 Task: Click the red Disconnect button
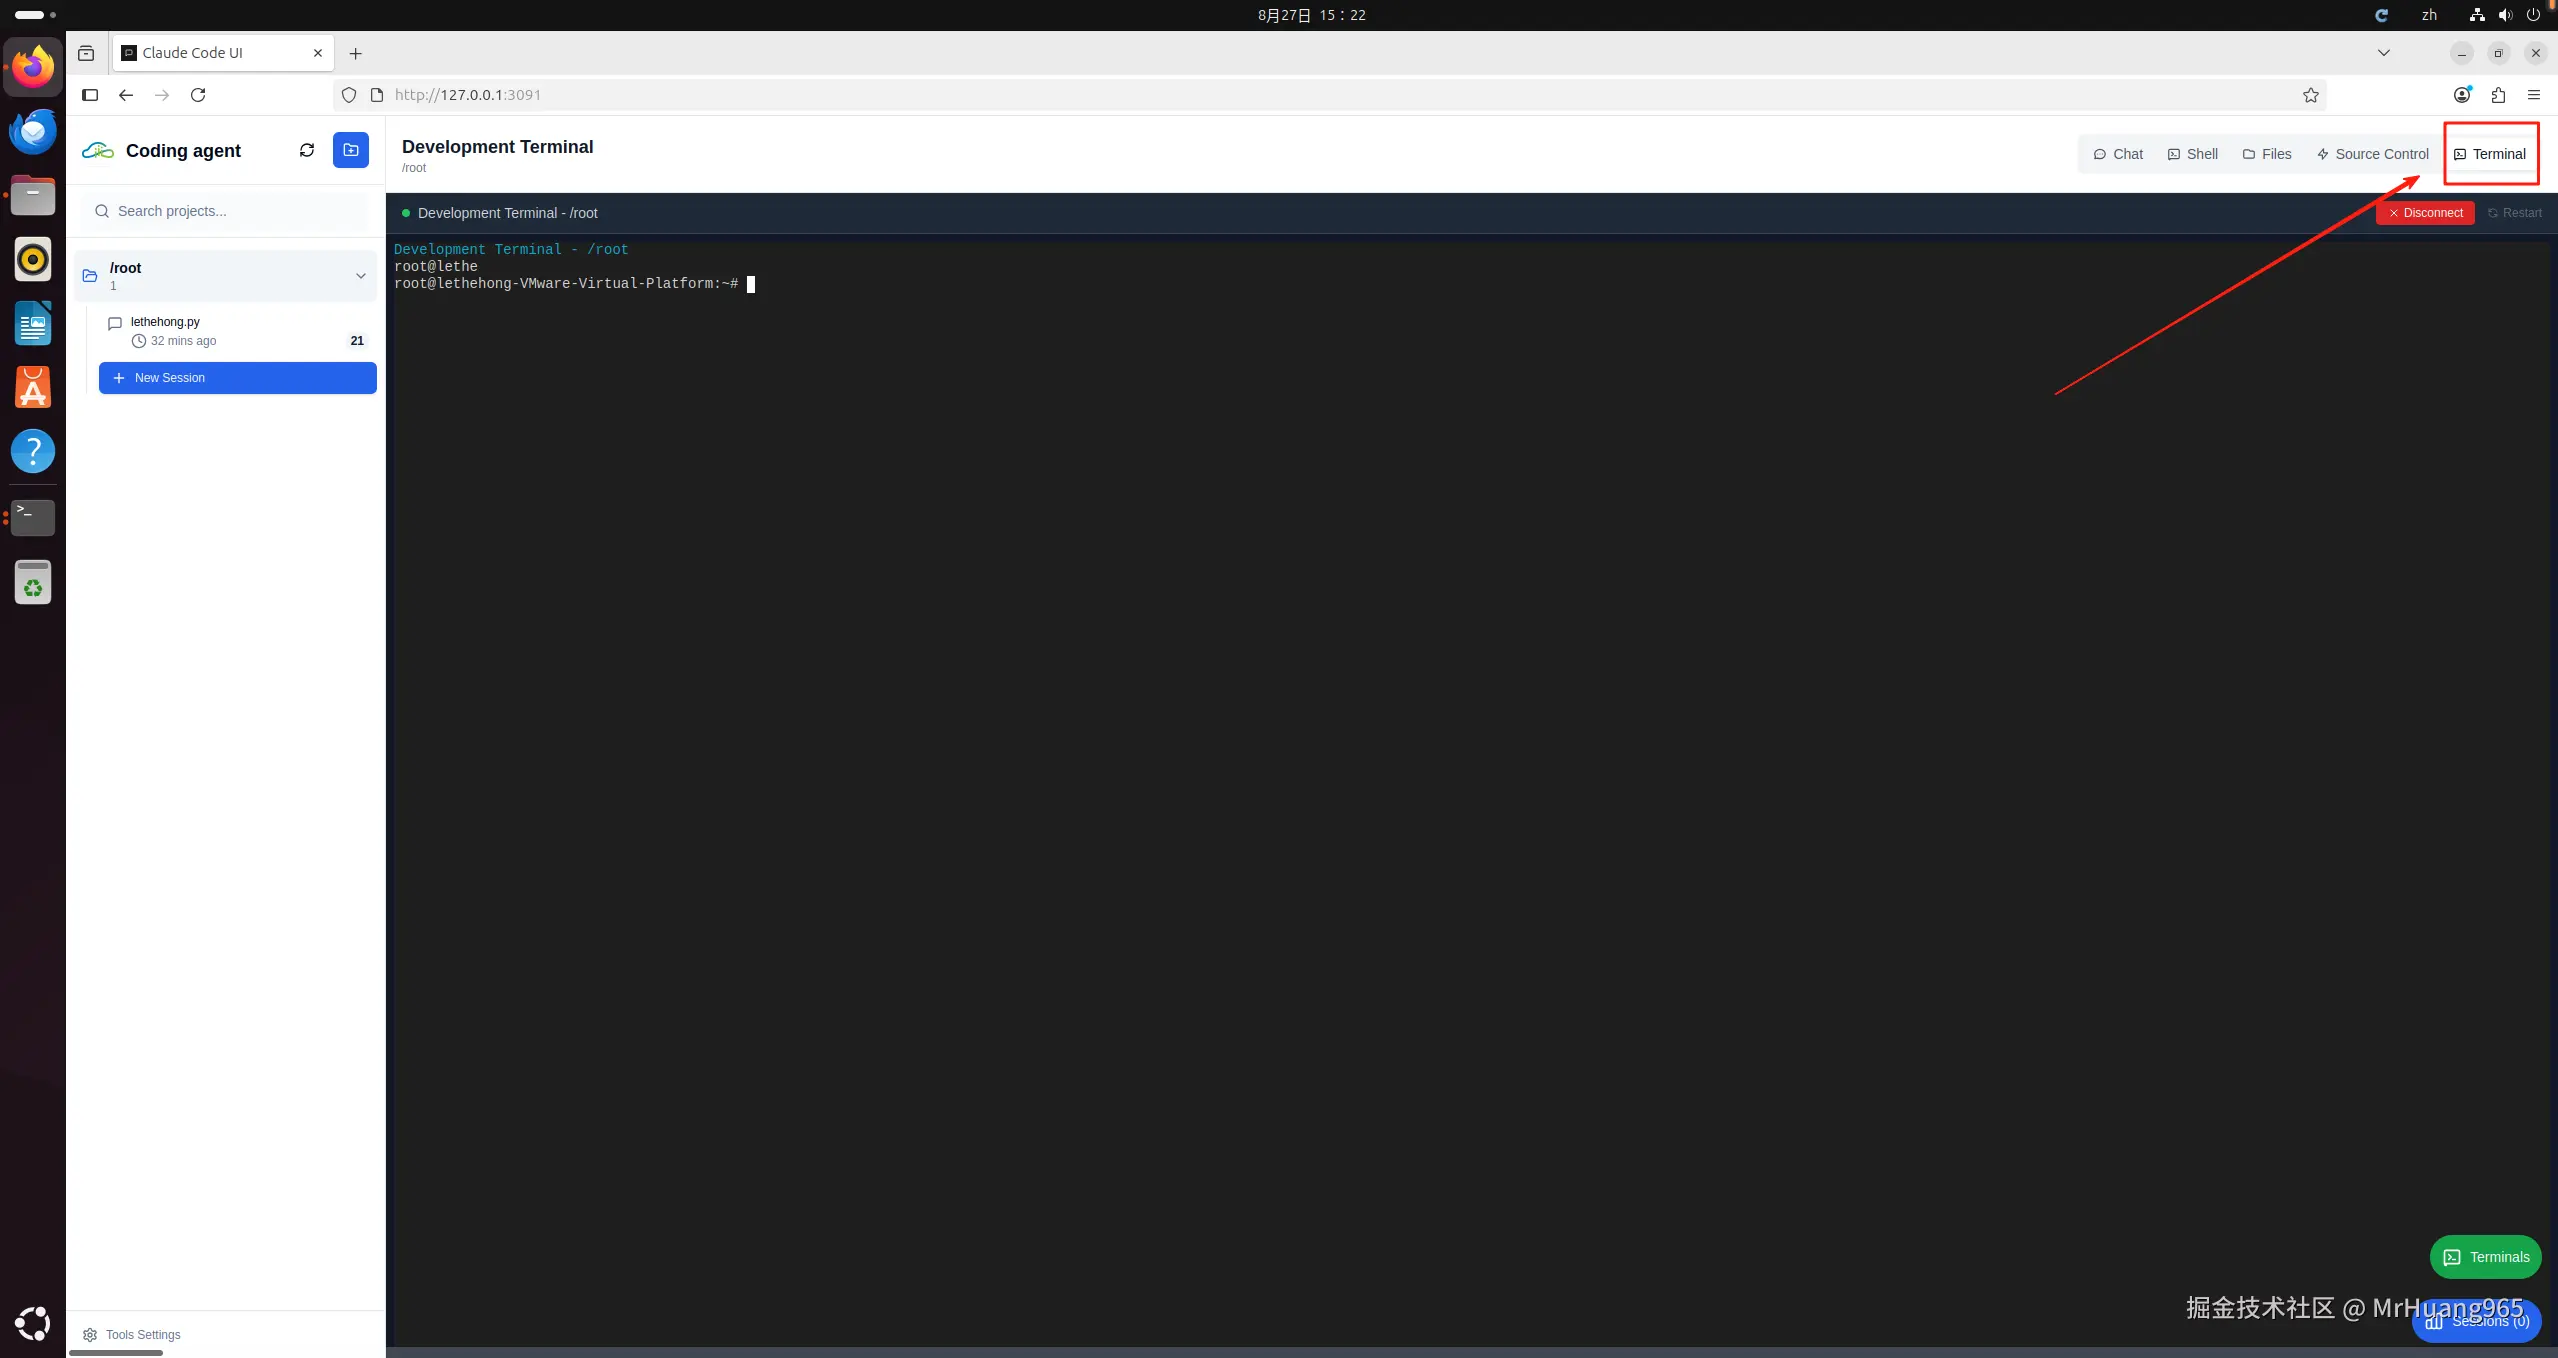coord(2424,213)
